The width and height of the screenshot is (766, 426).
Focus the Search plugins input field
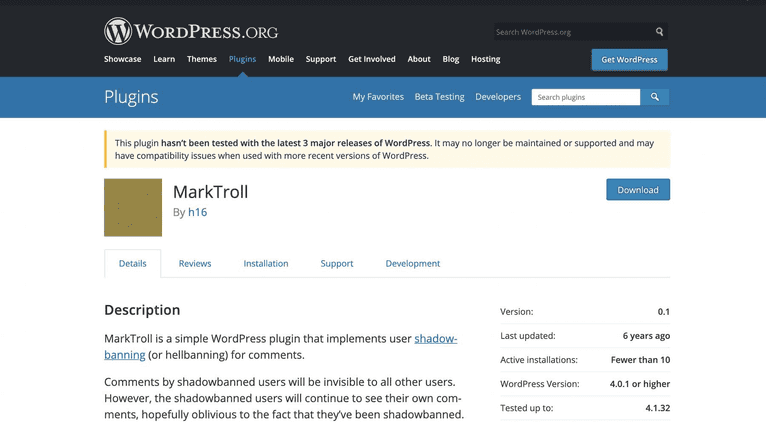[586, 97]
